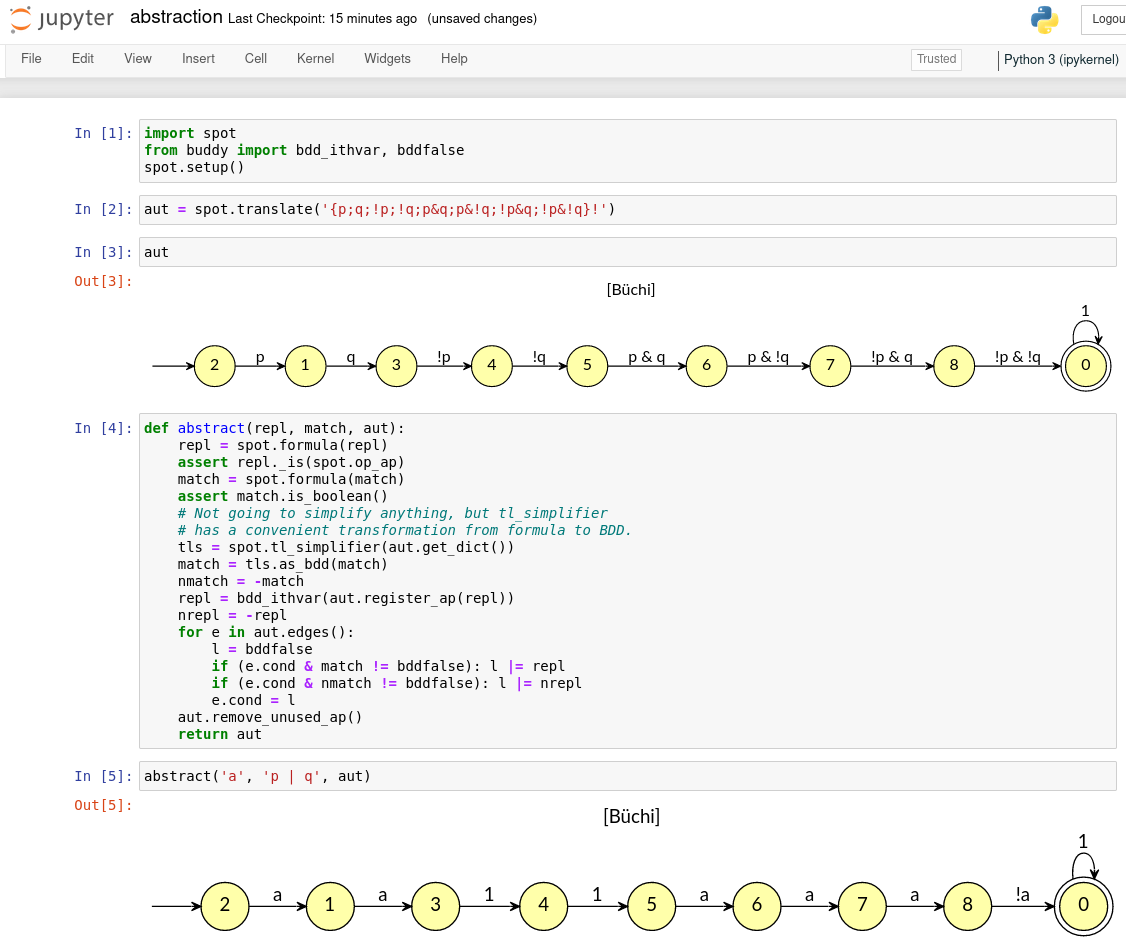Image resolution: width=1126 pixels, height=943 pixels.
Task: Click state 5 in the Out[3] automaton
Action: pos(587,366)
